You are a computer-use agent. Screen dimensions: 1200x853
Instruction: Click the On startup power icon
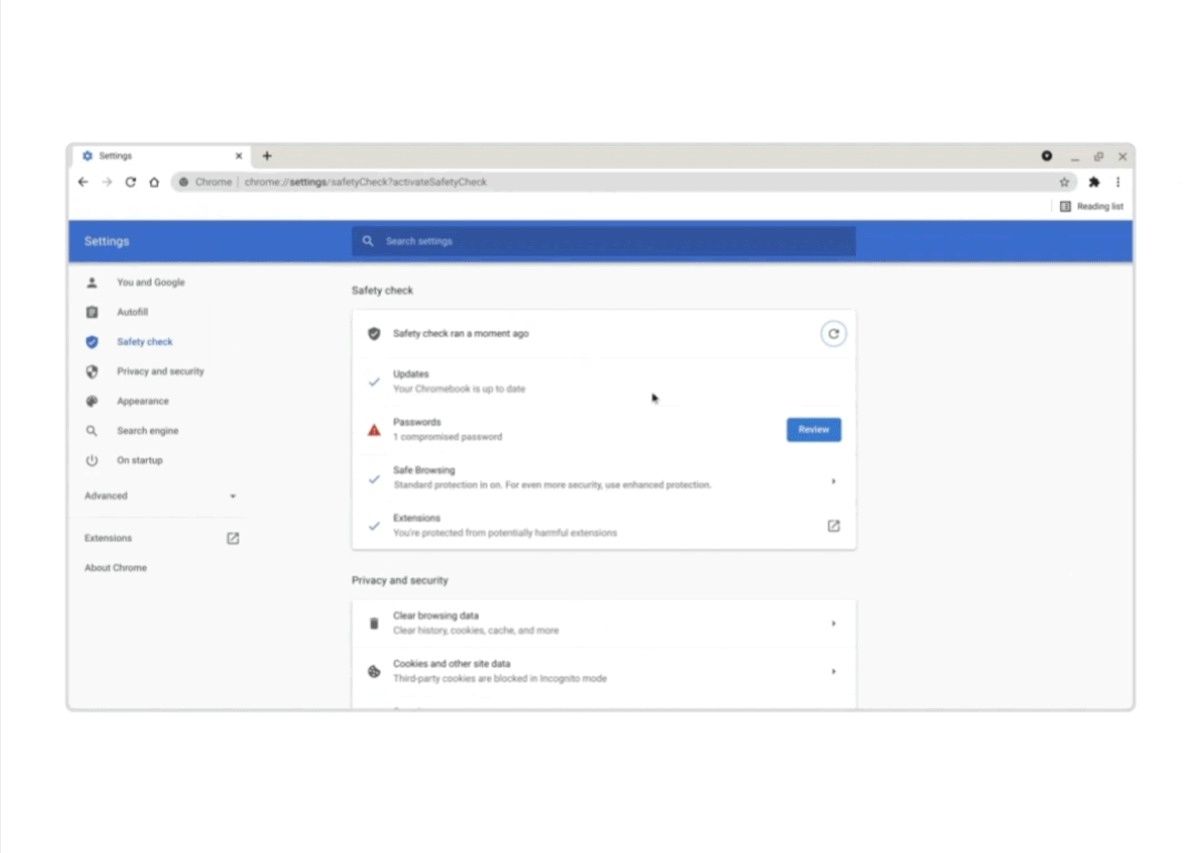coord(91,460)
